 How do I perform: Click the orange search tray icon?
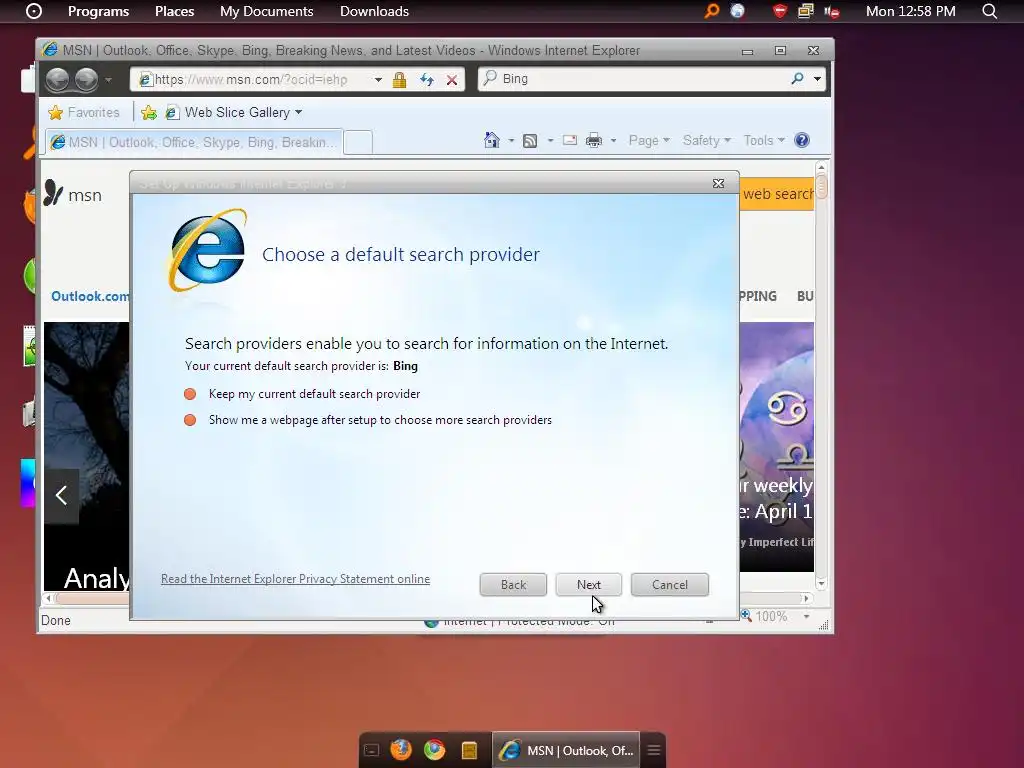point(711,11)
